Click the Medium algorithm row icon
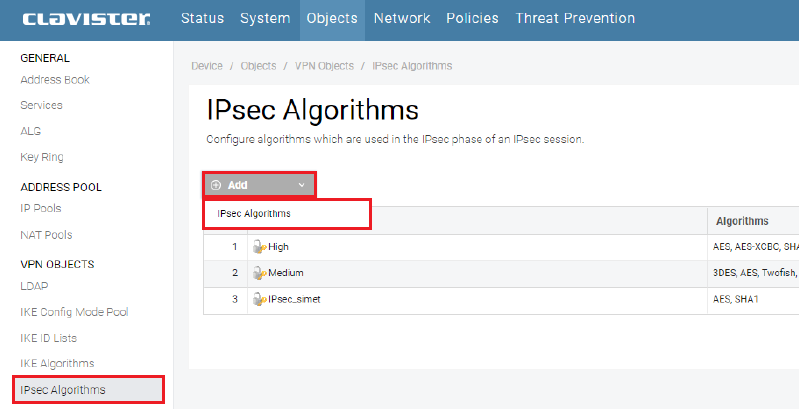This screenshot has height=409, width=799. pyautogui.click(x=259, y=272)
